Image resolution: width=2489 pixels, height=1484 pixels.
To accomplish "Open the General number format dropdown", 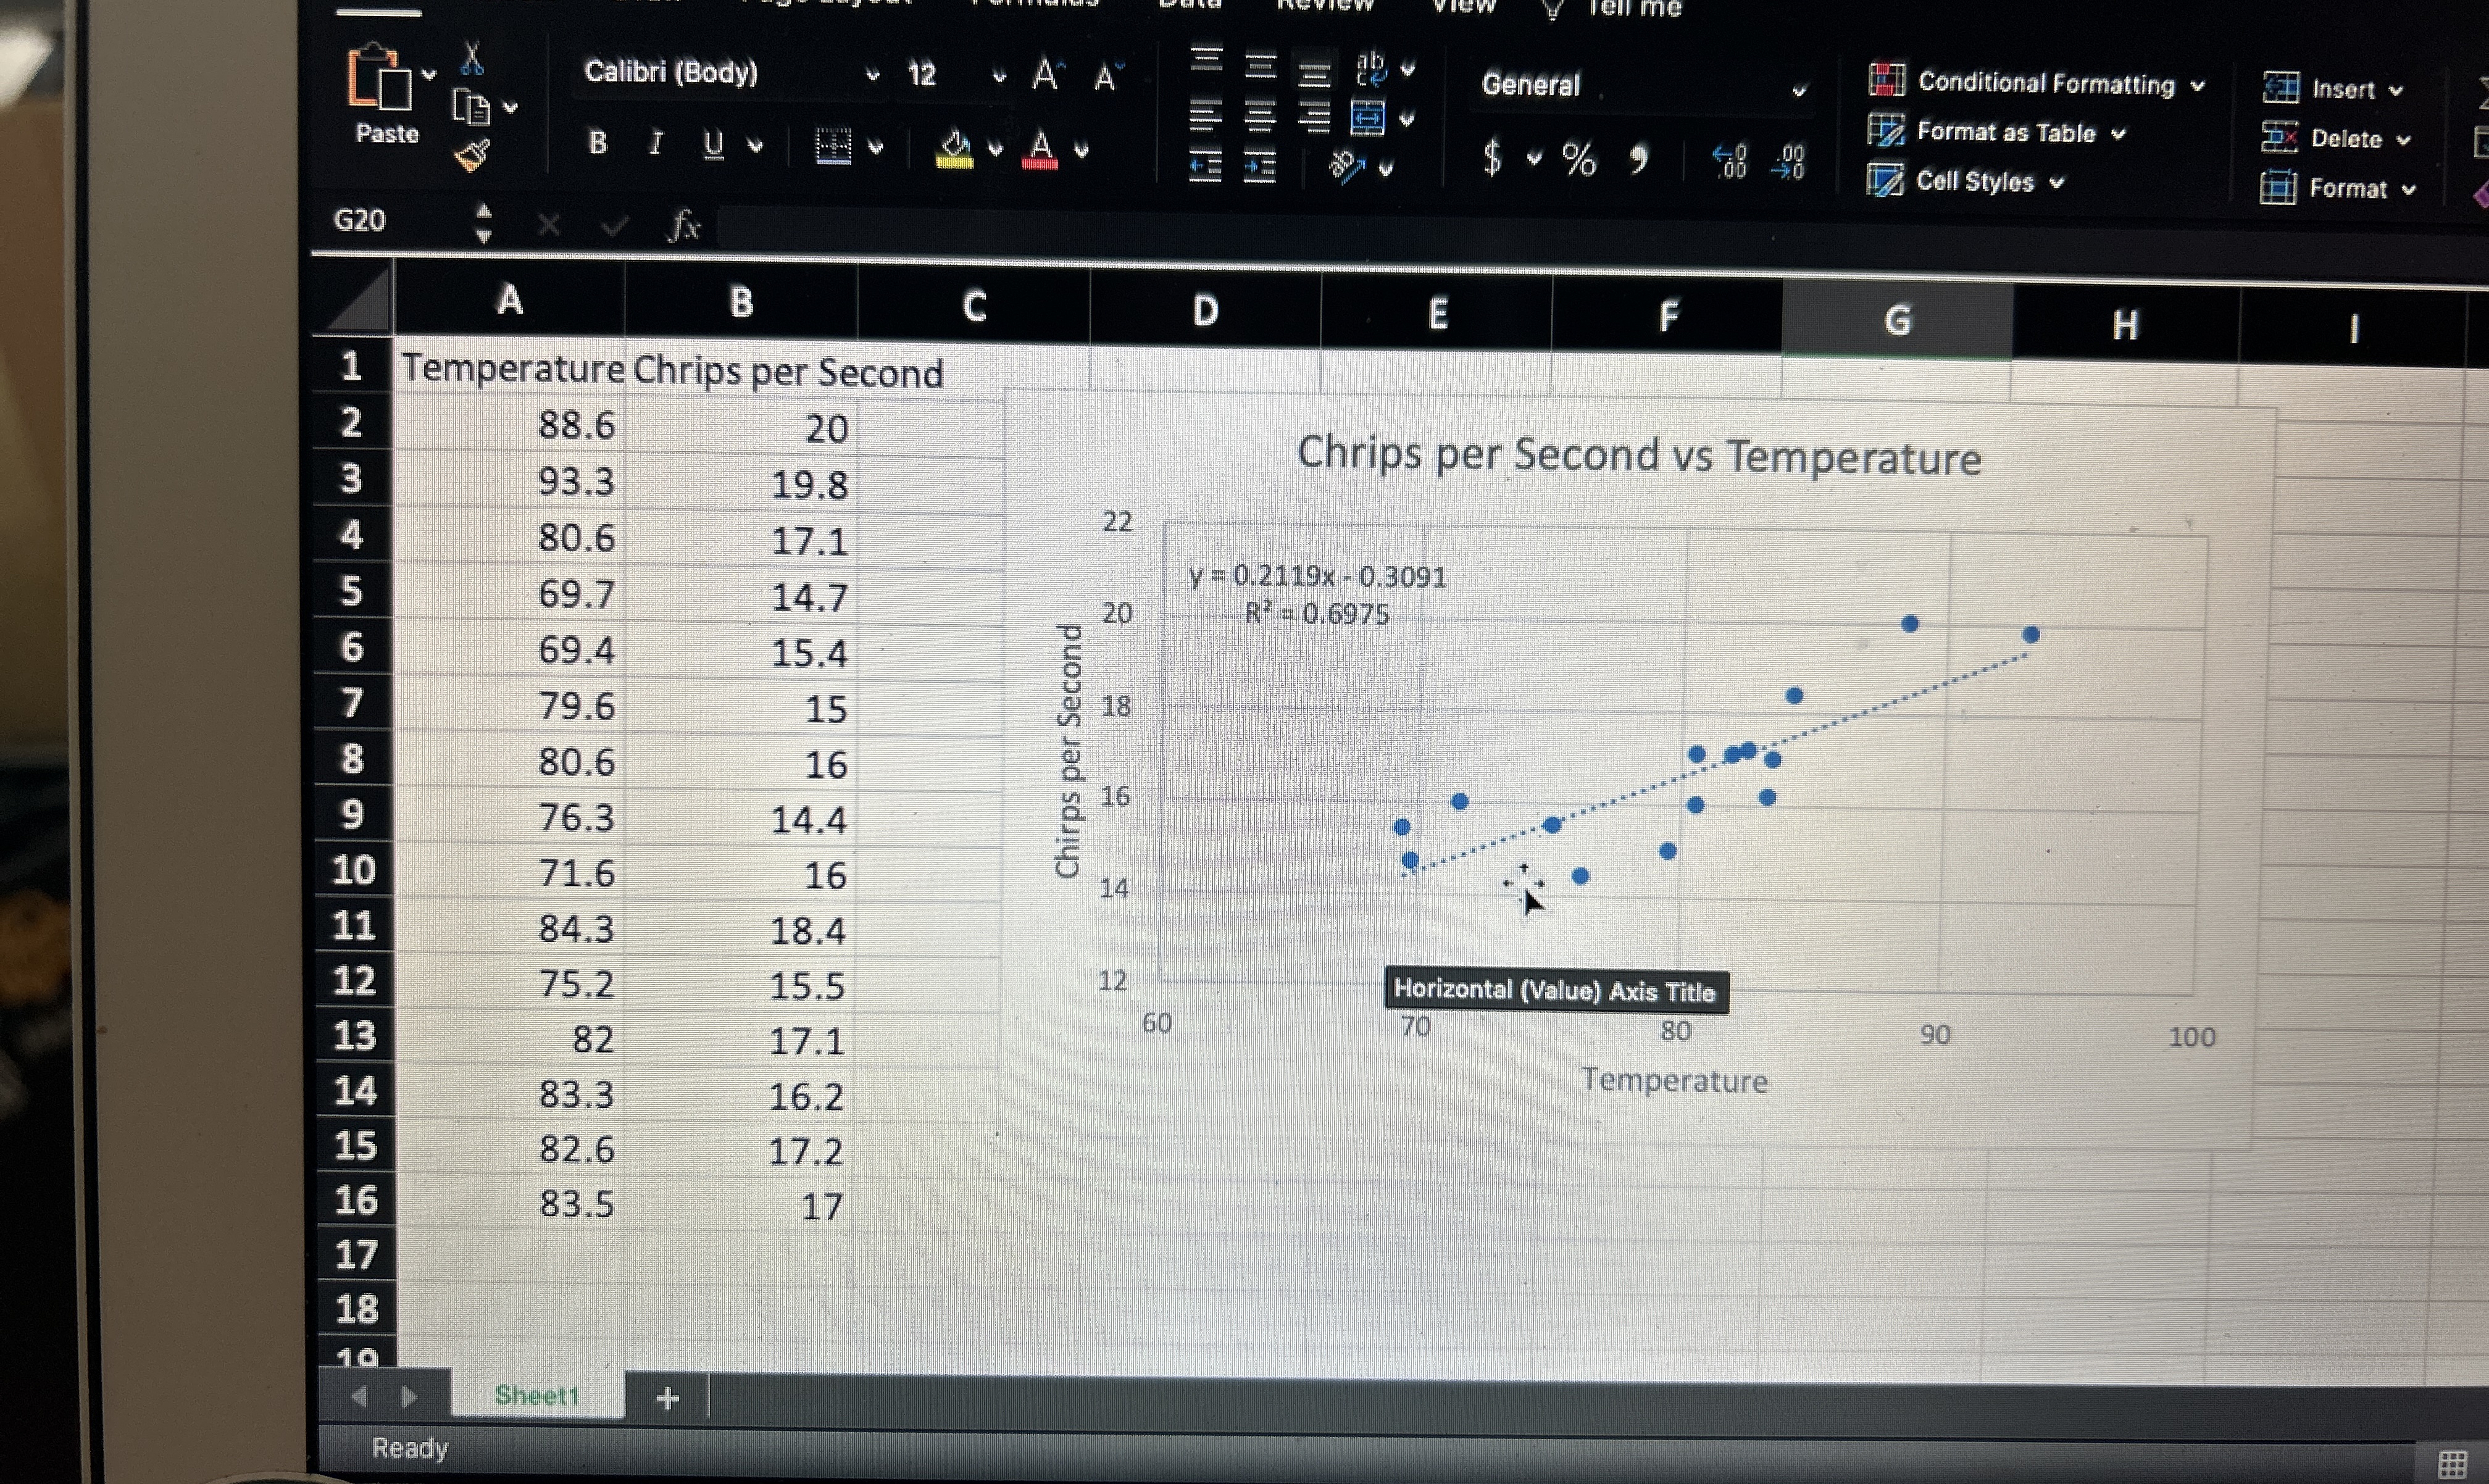I will (1798, 90).
